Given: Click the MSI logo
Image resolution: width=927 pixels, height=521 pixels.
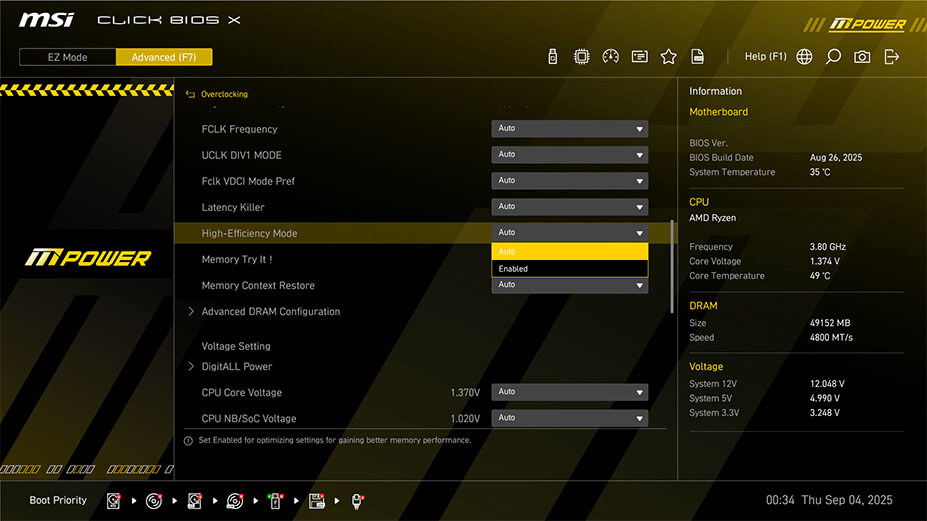Looking at the screenshot, I should click(46, 20).
